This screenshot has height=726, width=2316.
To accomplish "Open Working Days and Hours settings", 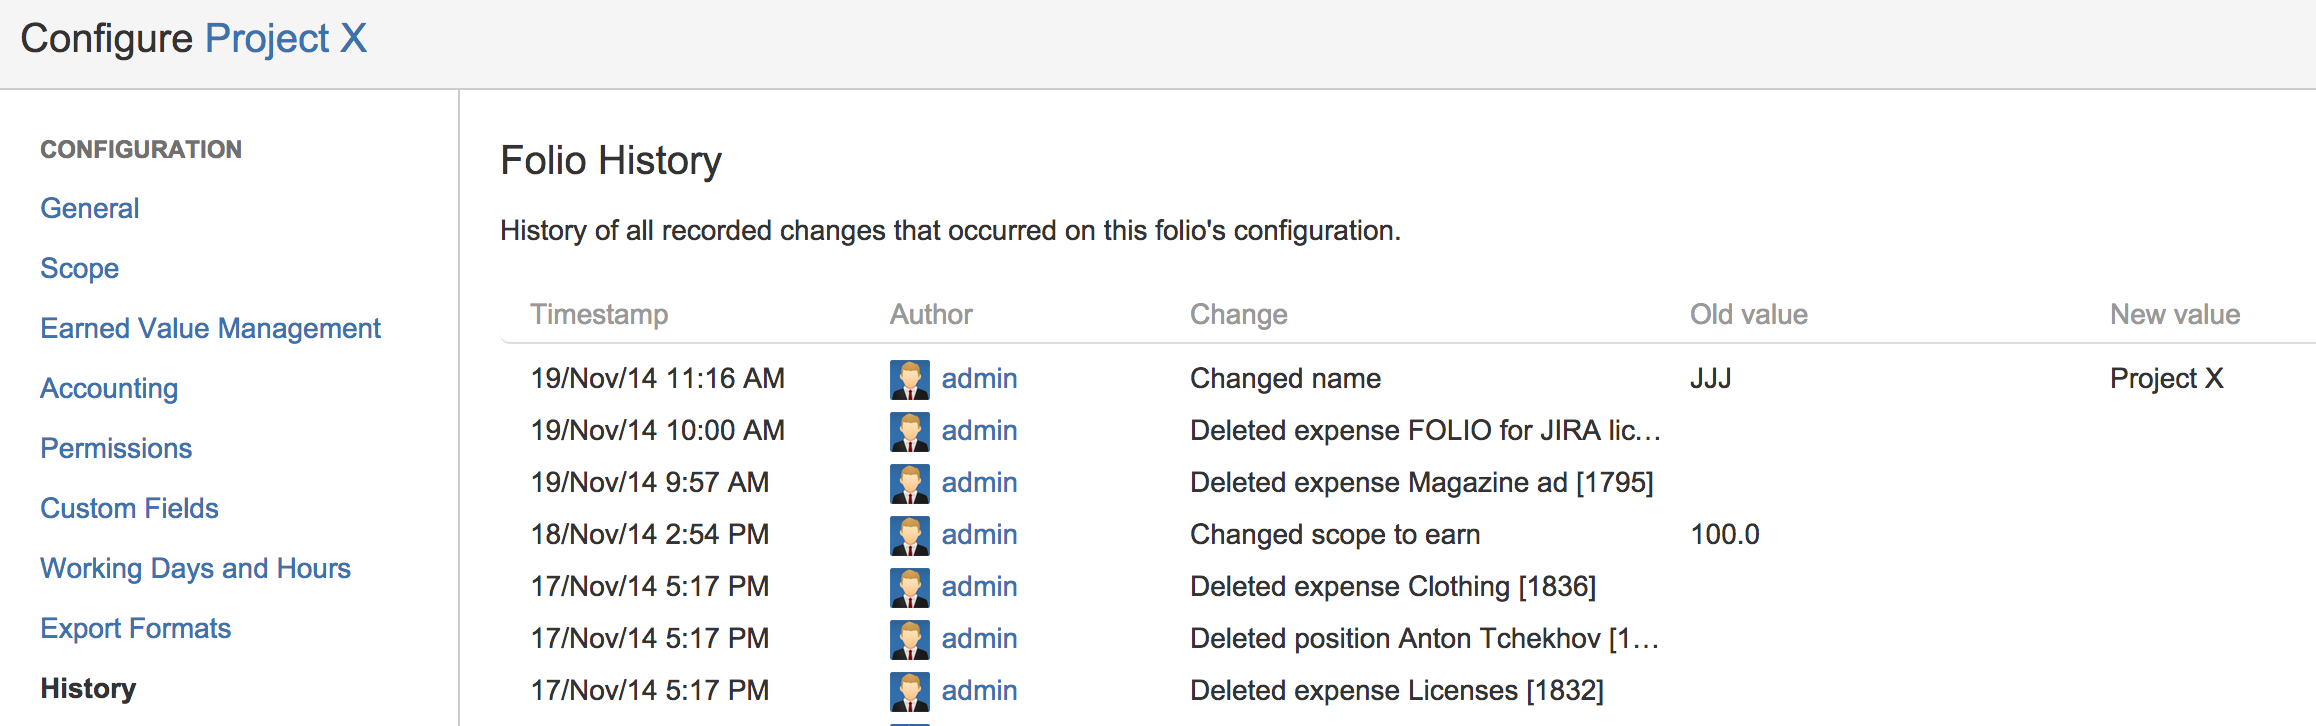I will coord(195,568).
